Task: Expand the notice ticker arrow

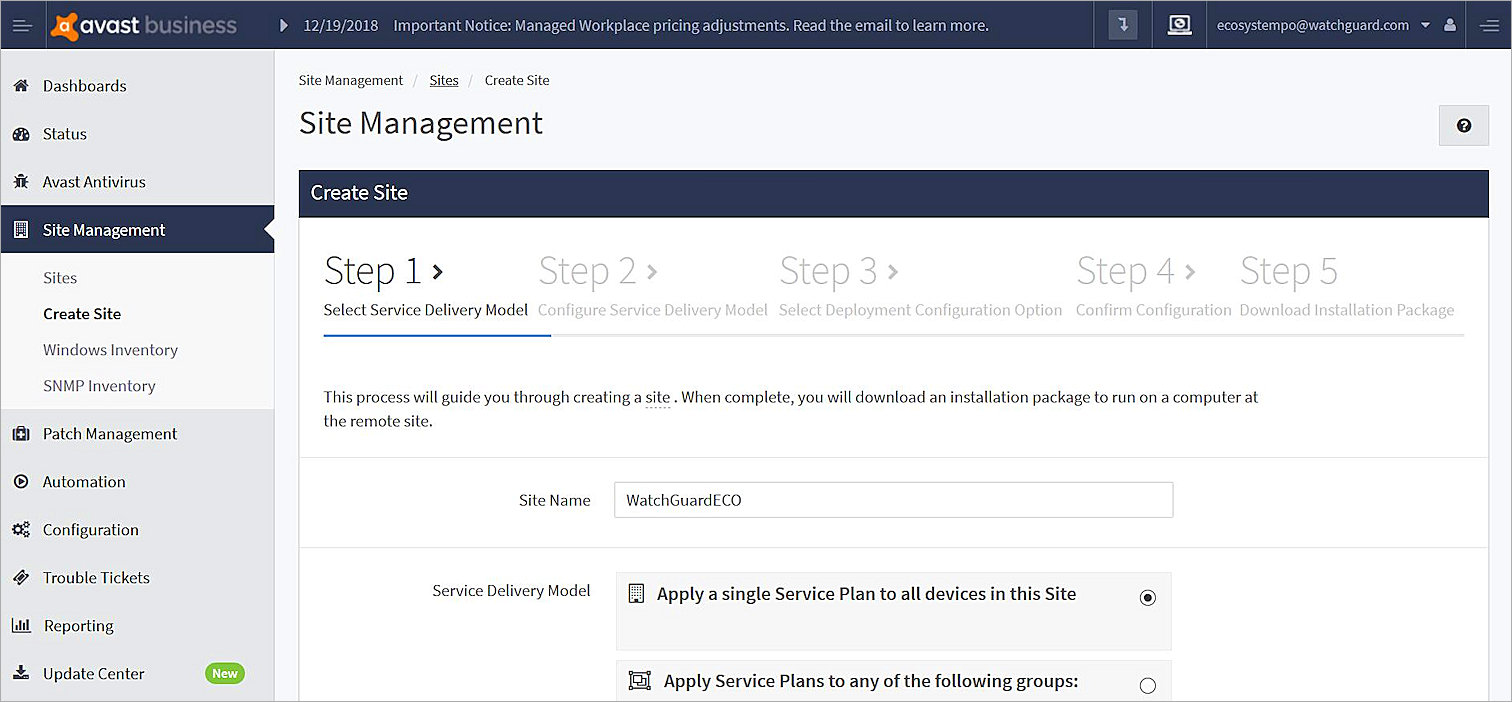Action: pos(284,26)
